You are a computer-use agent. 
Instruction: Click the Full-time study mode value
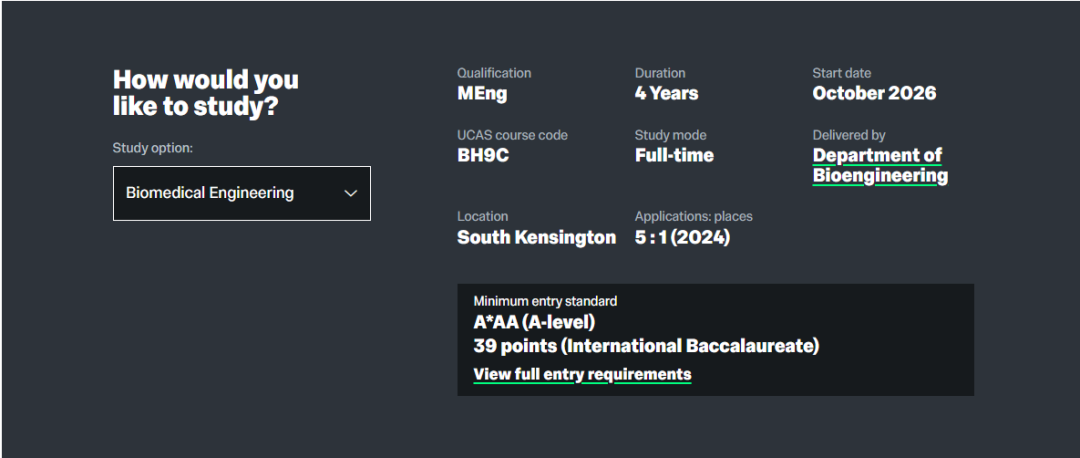[x=674, y=156]
